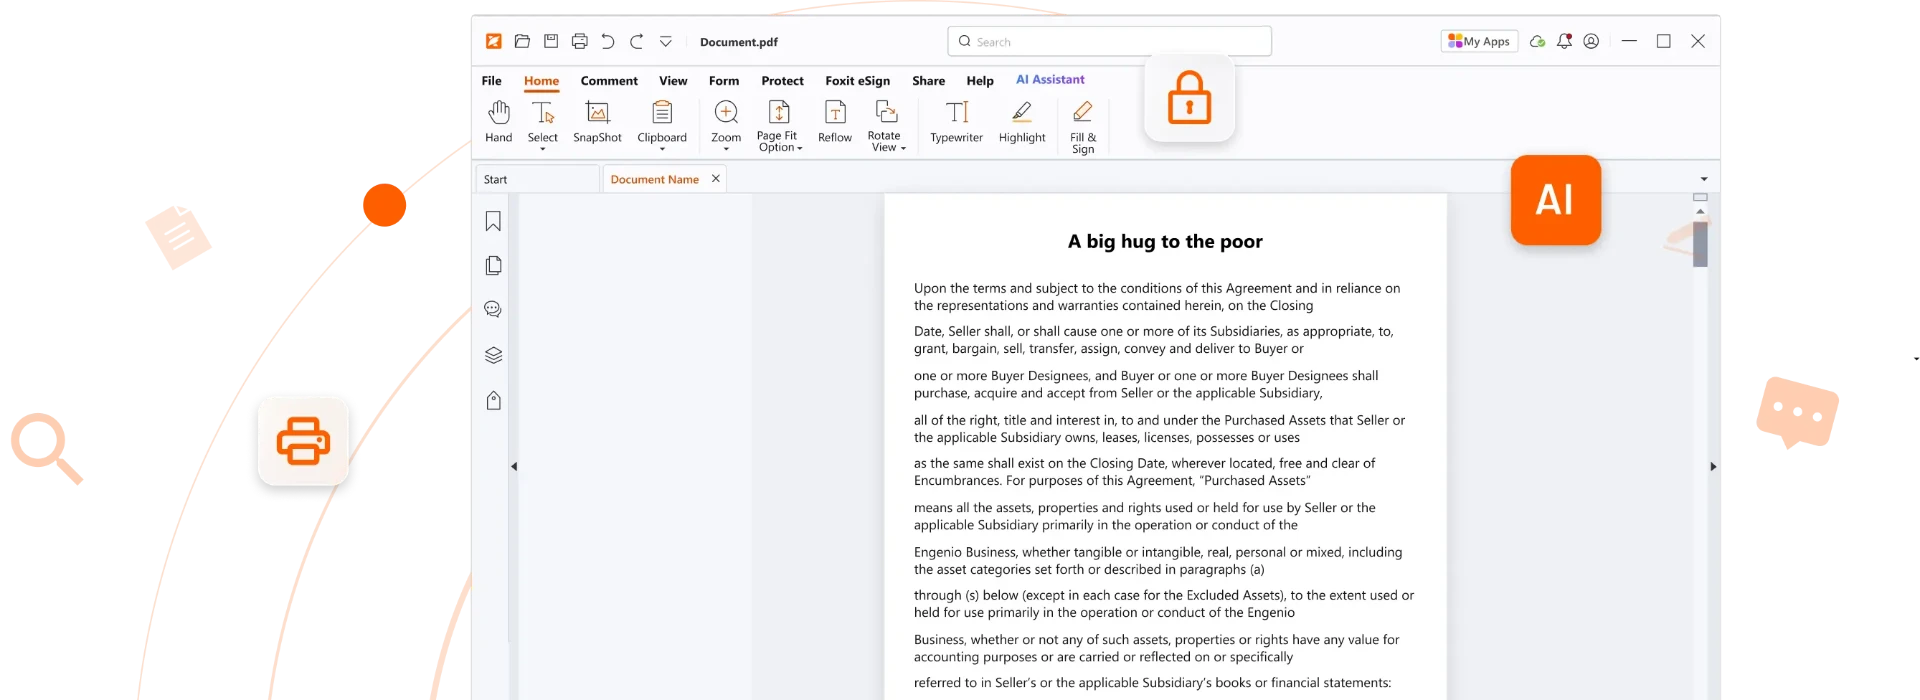Switch to the Start document tab

(x=537, y=179)
